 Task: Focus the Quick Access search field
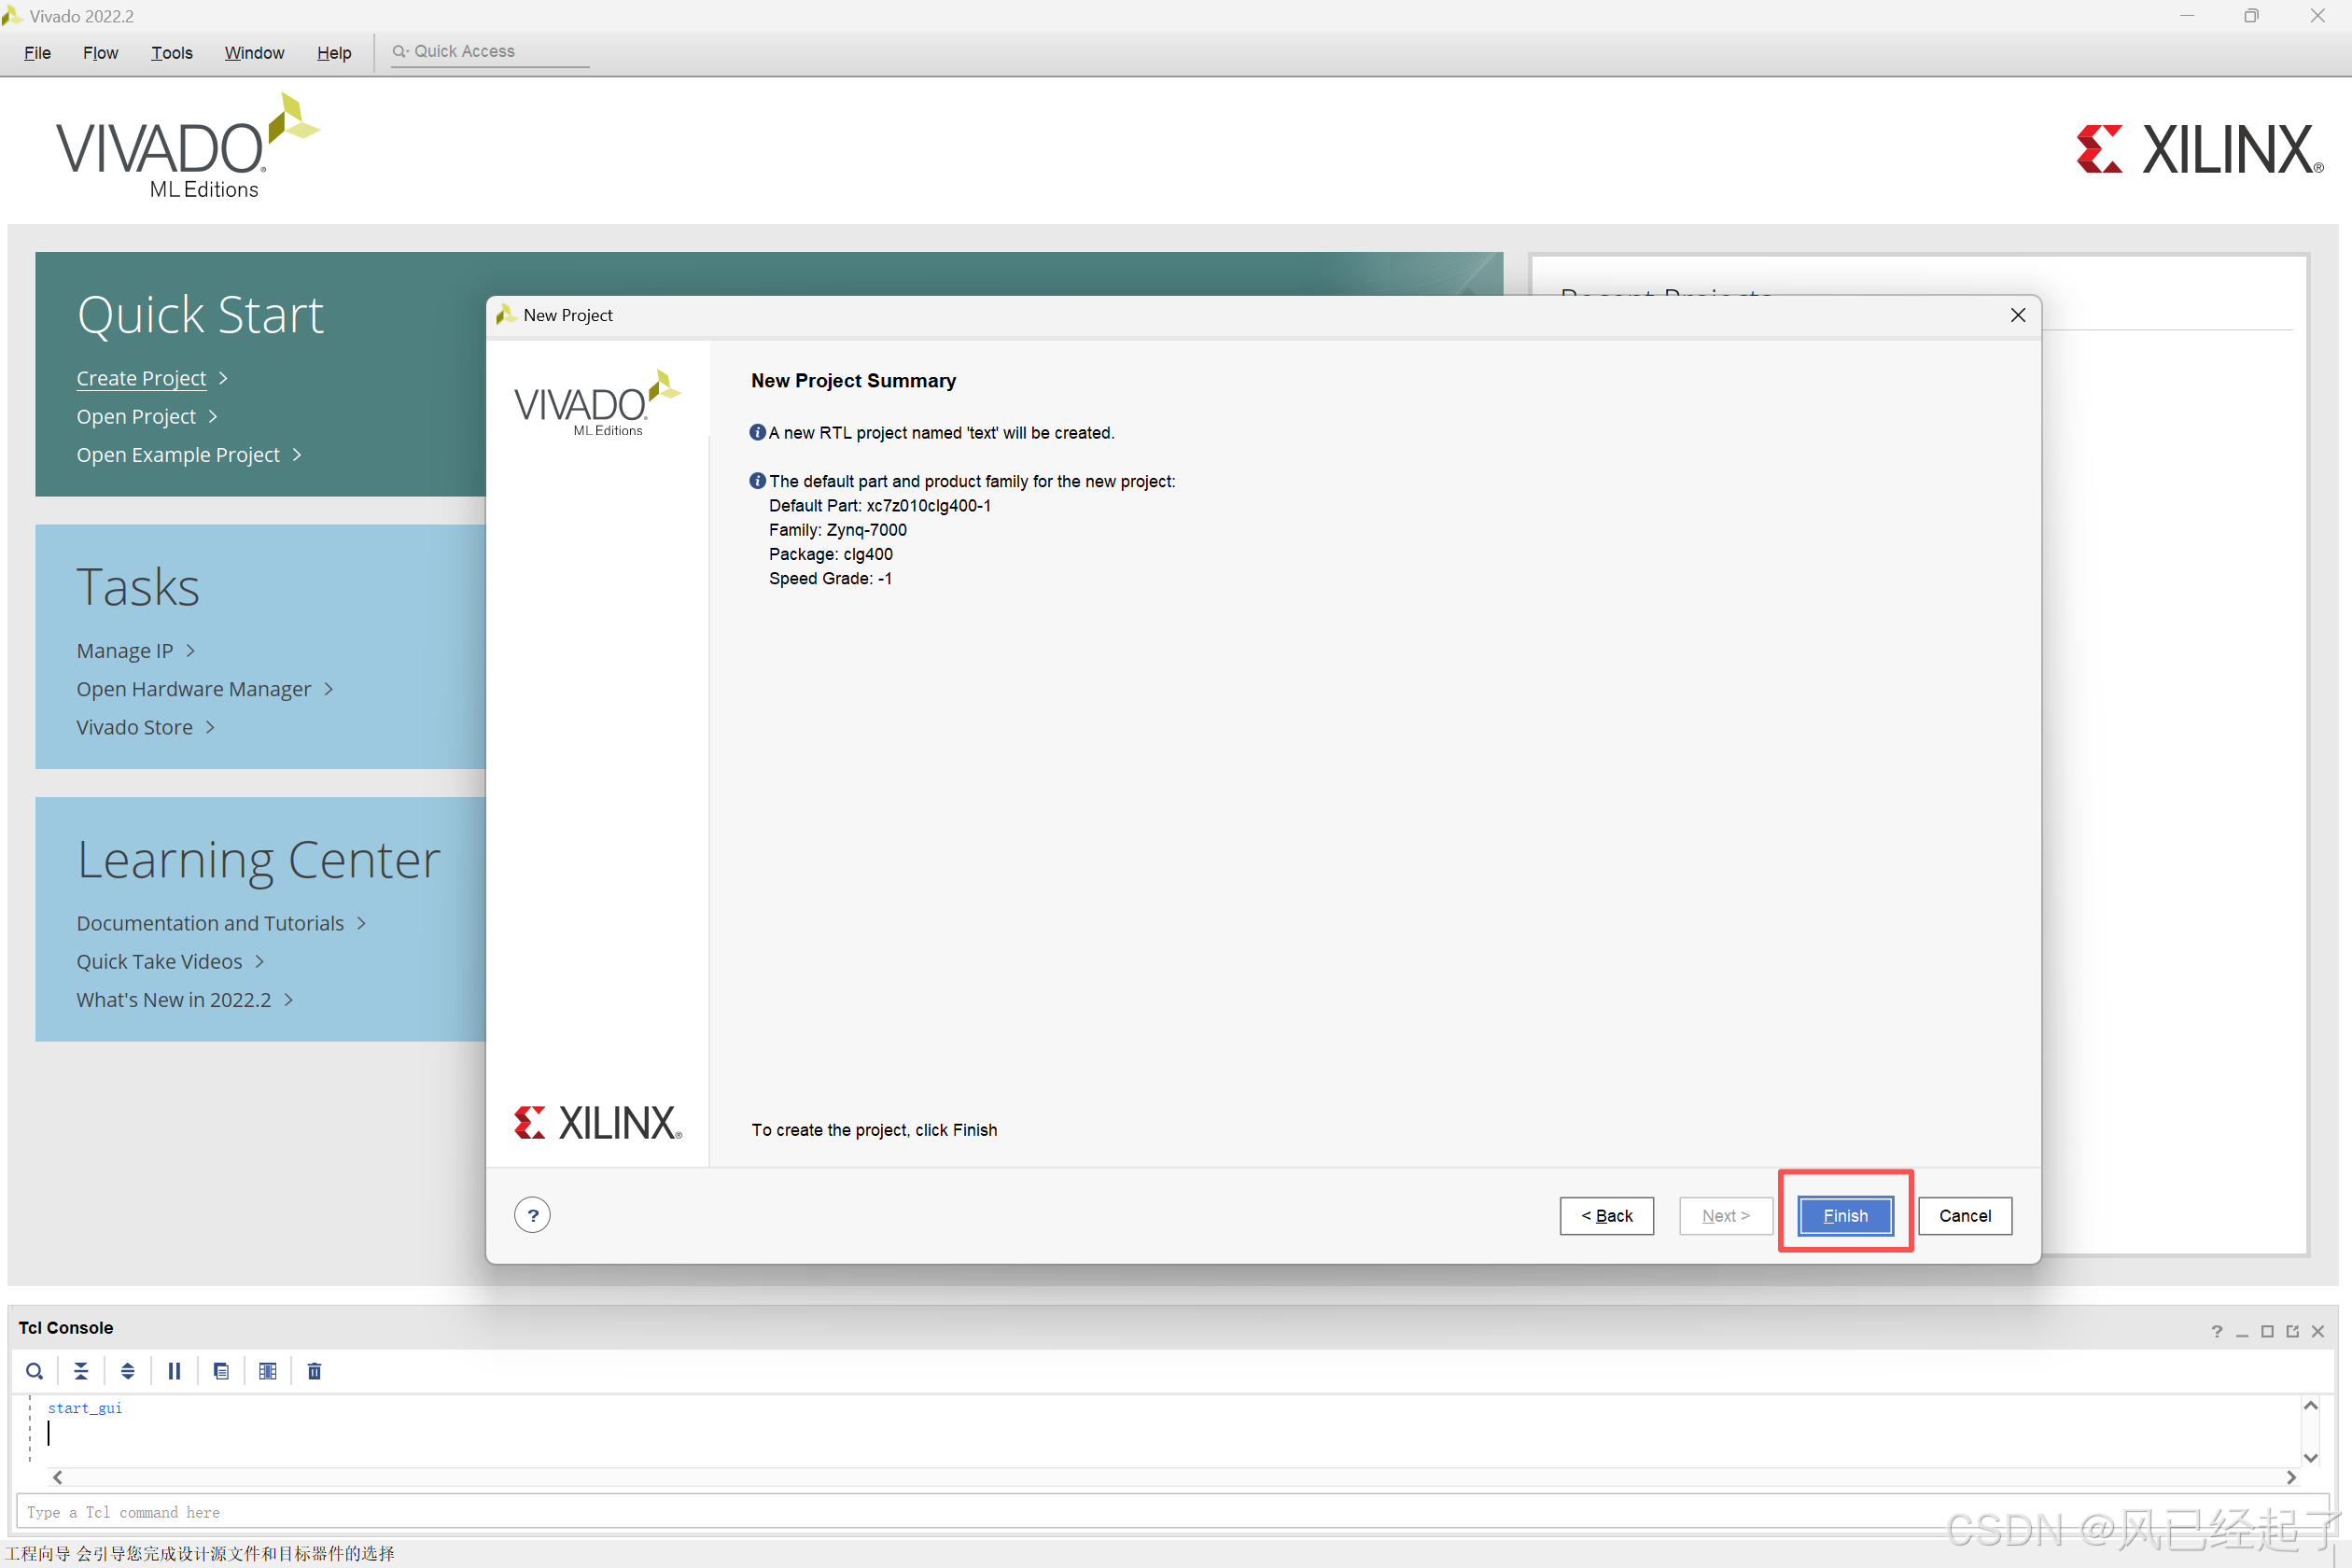coord(490,52)
